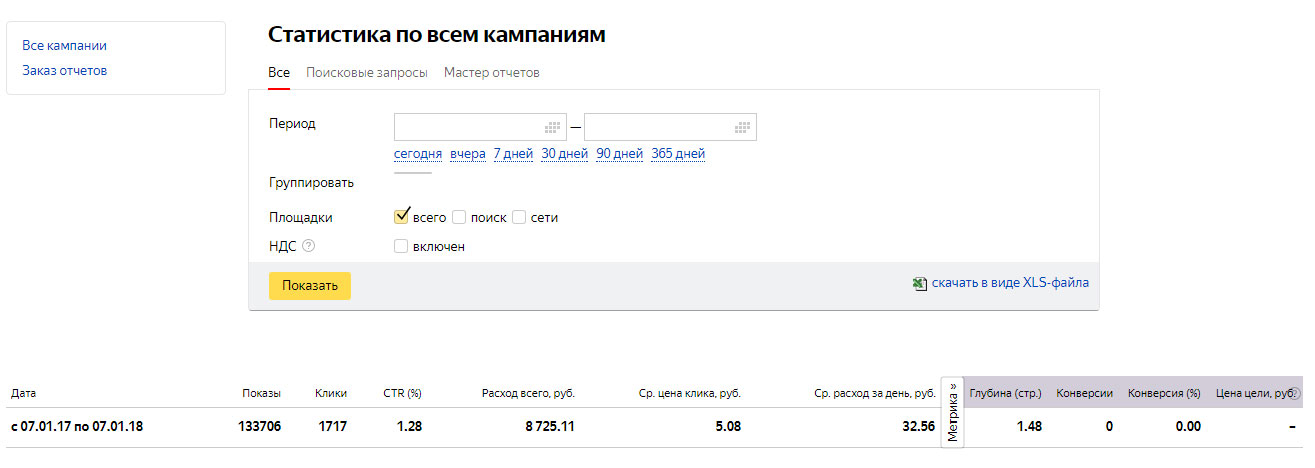Click average daily spend value 32.56
Viewport: 1315px width, 468px height.
pyautogui.click(x=917, y=426)
